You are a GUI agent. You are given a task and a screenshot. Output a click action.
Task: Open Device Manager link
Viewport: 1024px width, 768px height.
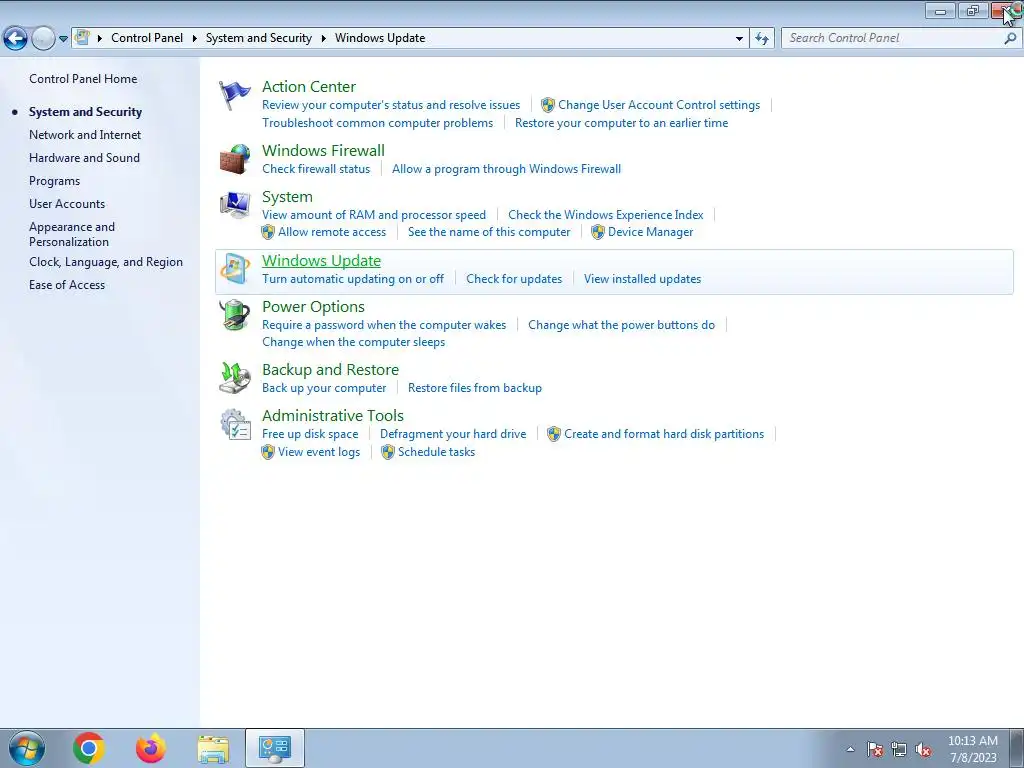[650, 232]
